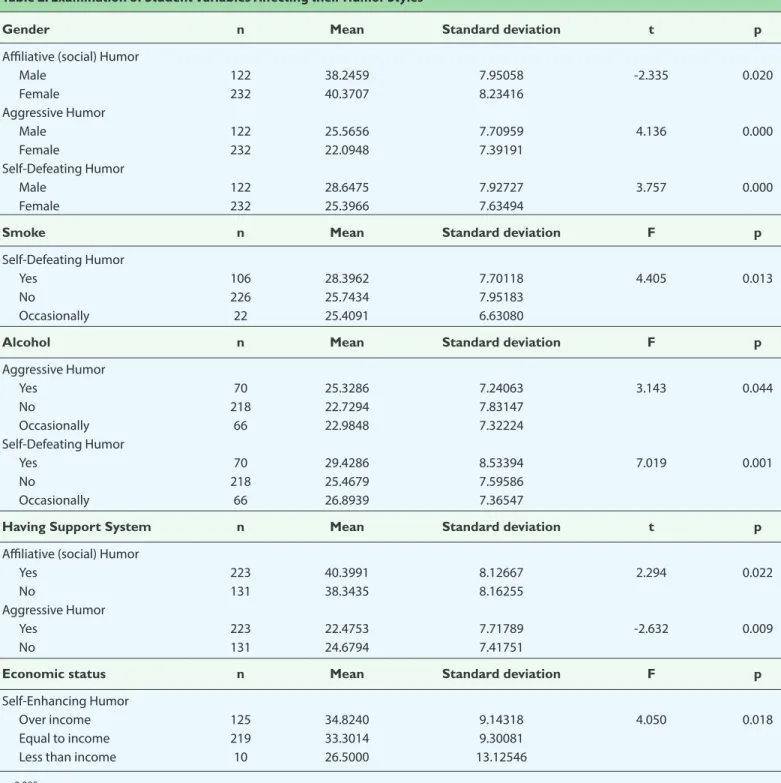Select the mean value 25.7434
The width and height of the screenshot is (781, 783).
(347, 297)
